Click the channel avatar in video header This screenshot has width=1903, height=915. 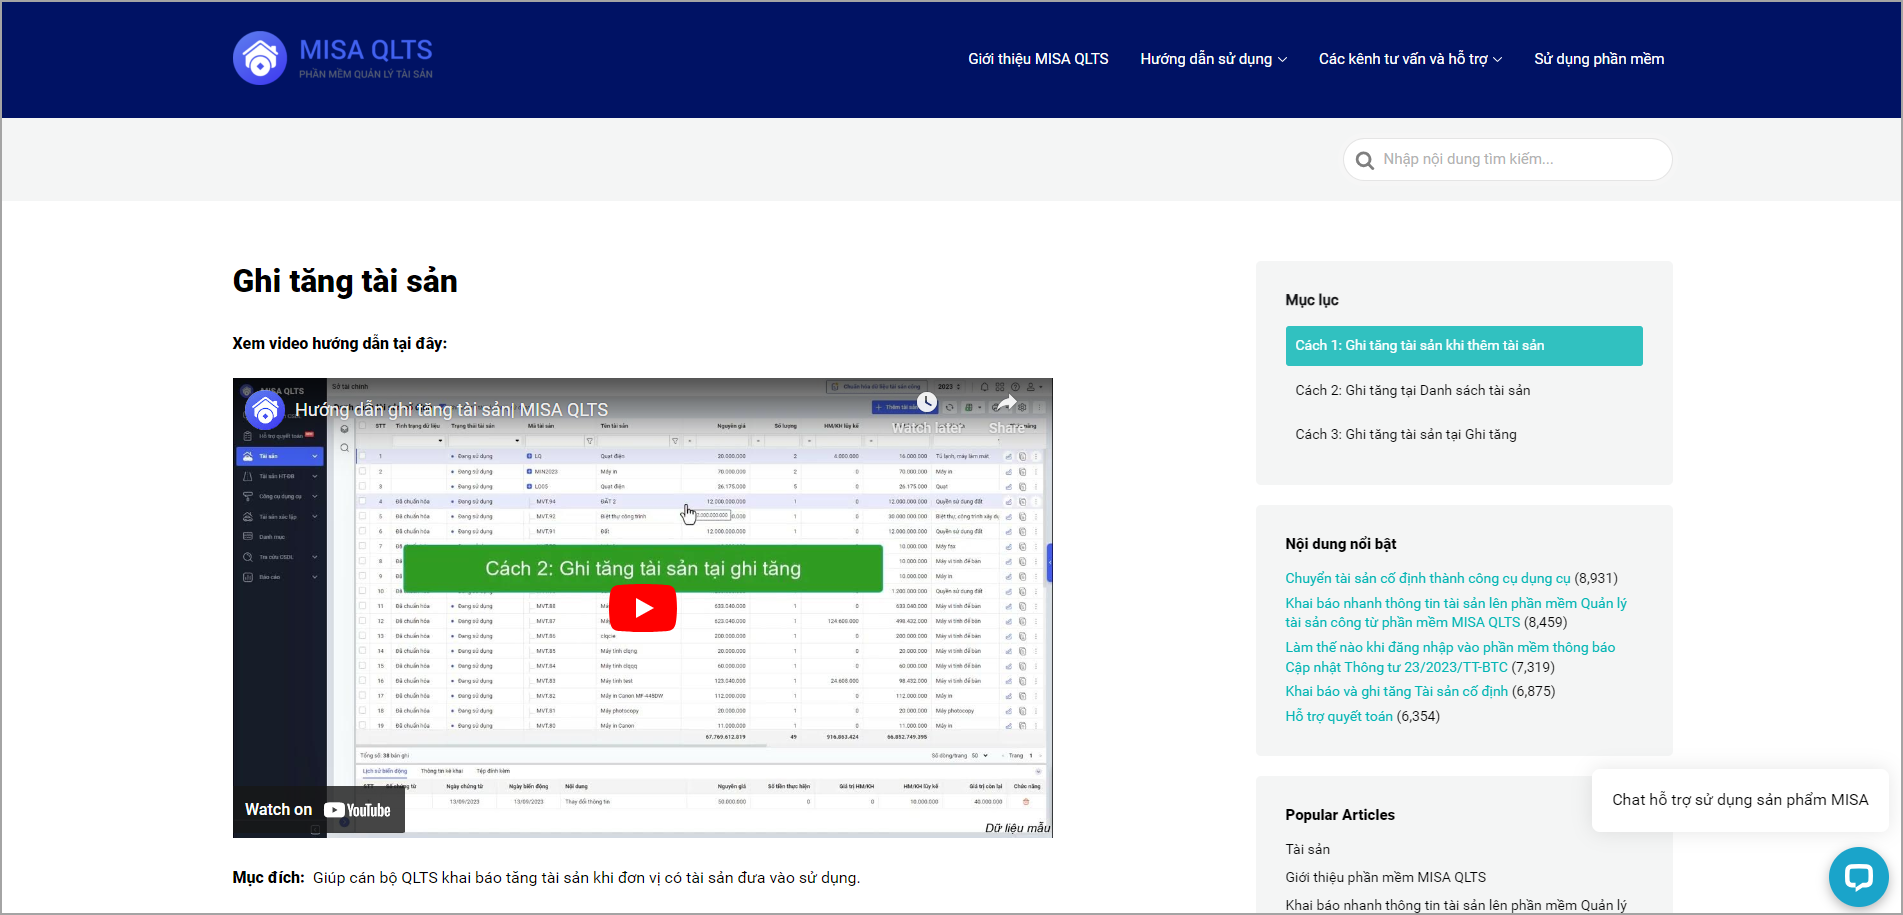click(x=265, y=410)
